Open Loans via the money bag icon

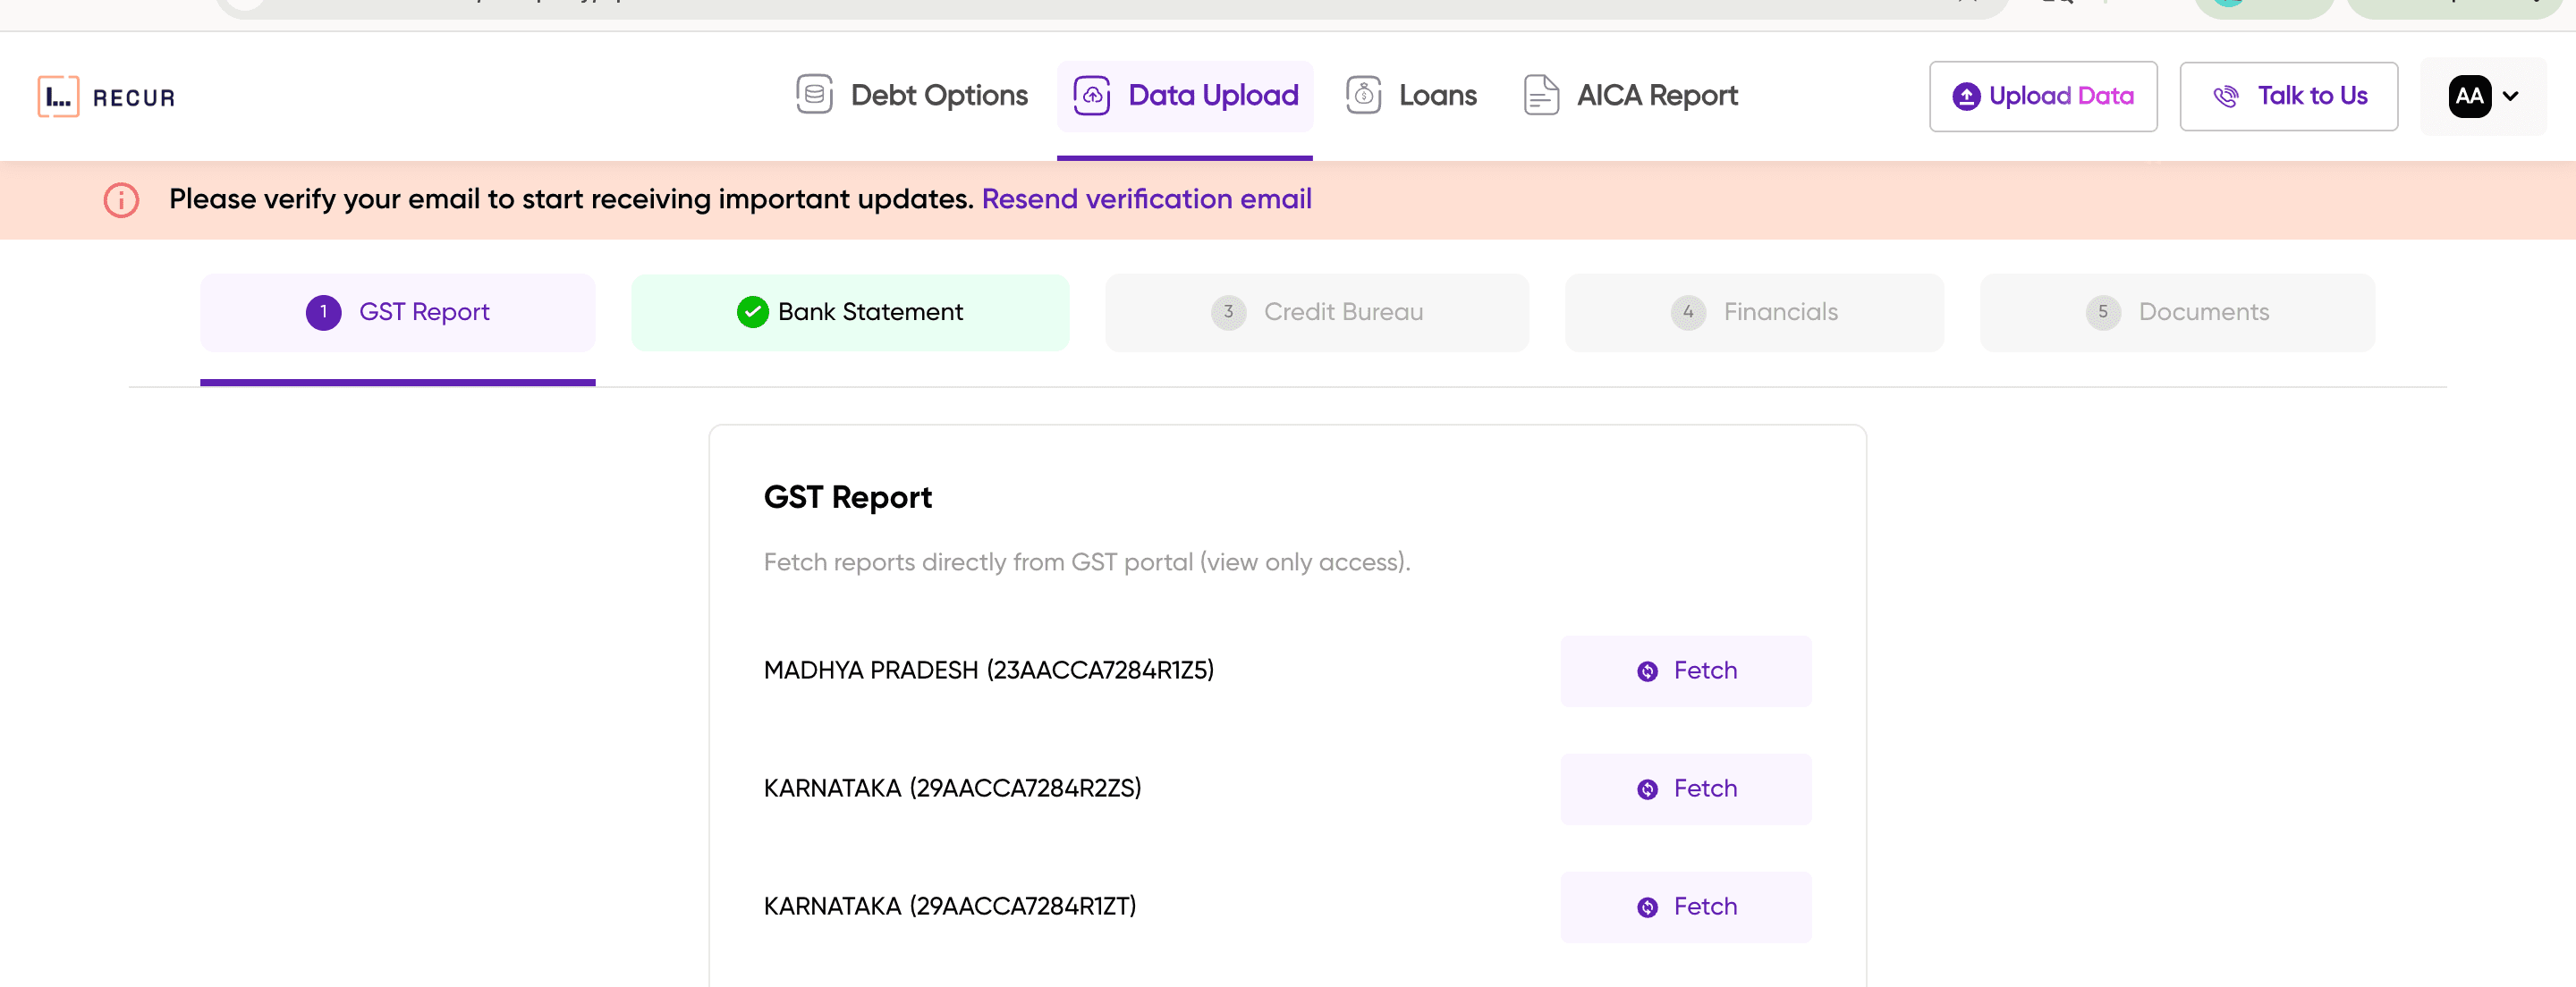tap(1363, 94)
